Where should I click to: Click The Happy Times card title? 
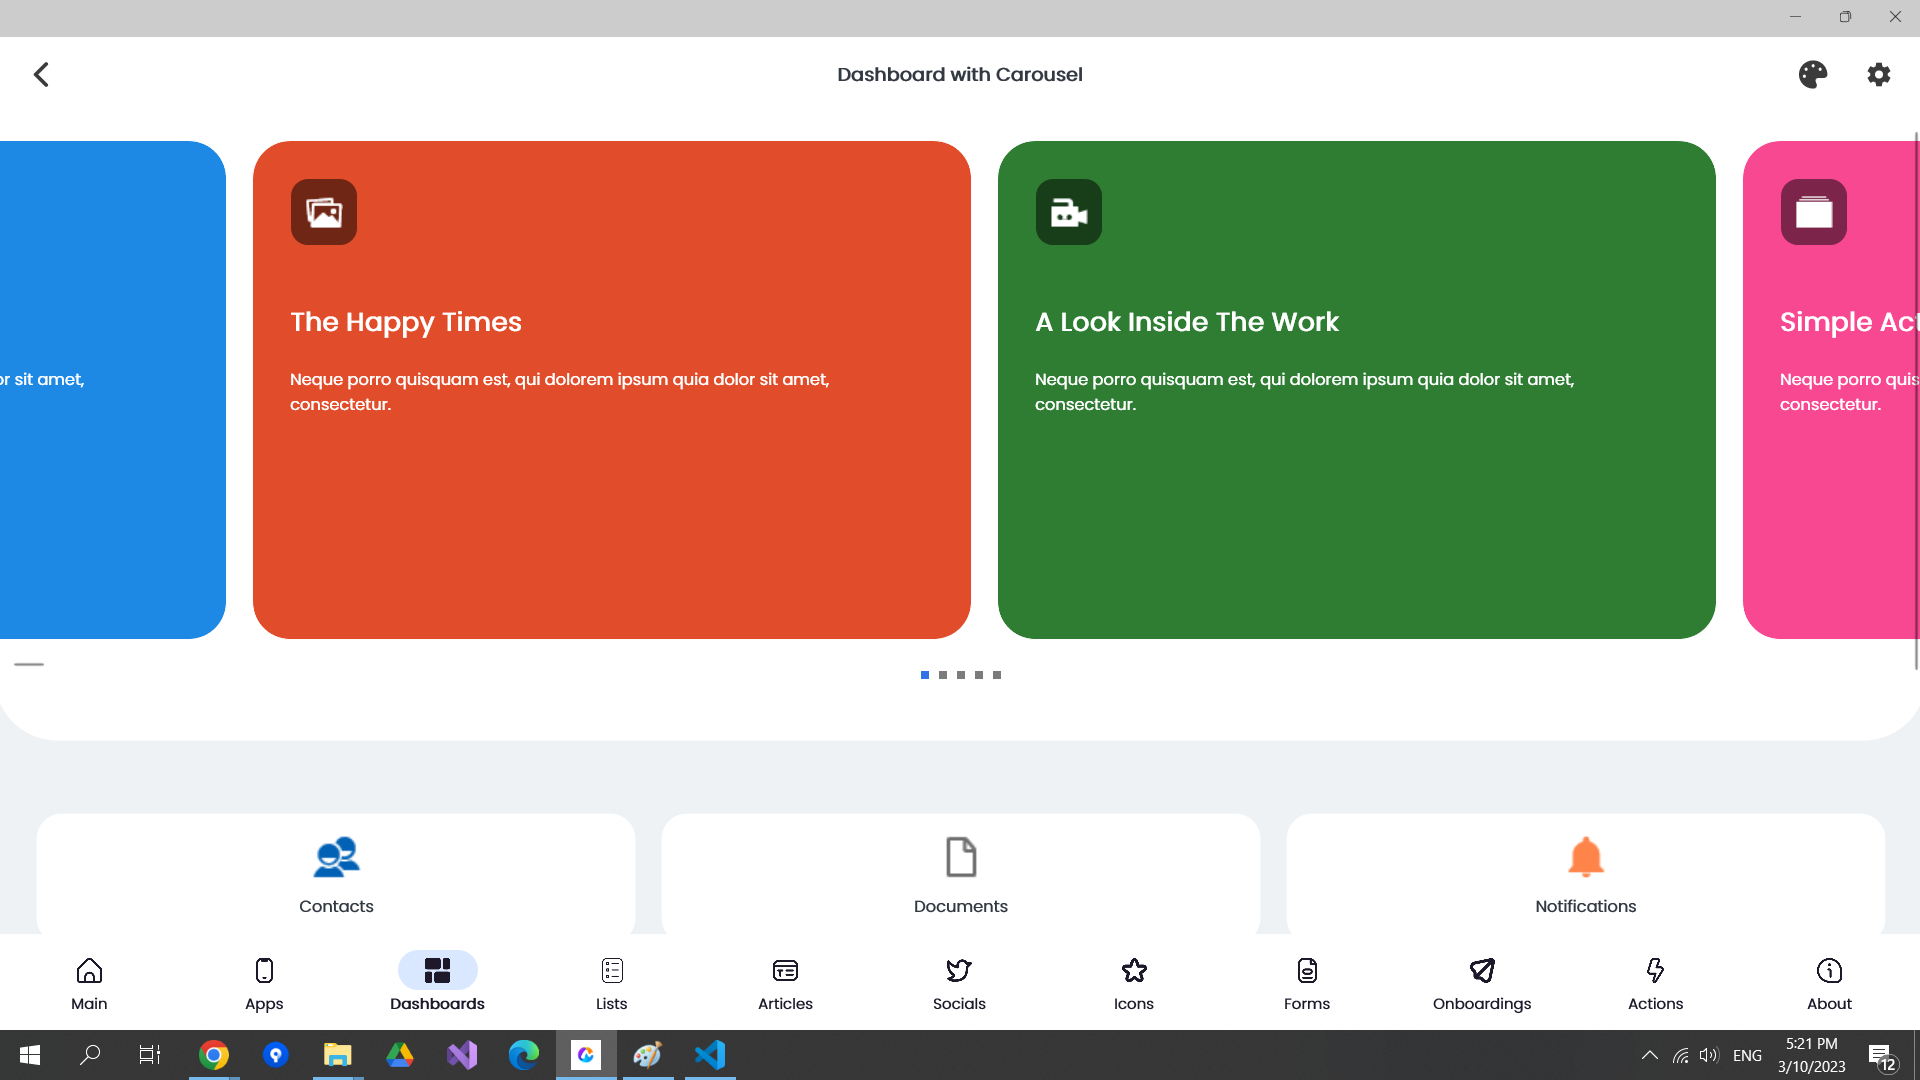406,322
